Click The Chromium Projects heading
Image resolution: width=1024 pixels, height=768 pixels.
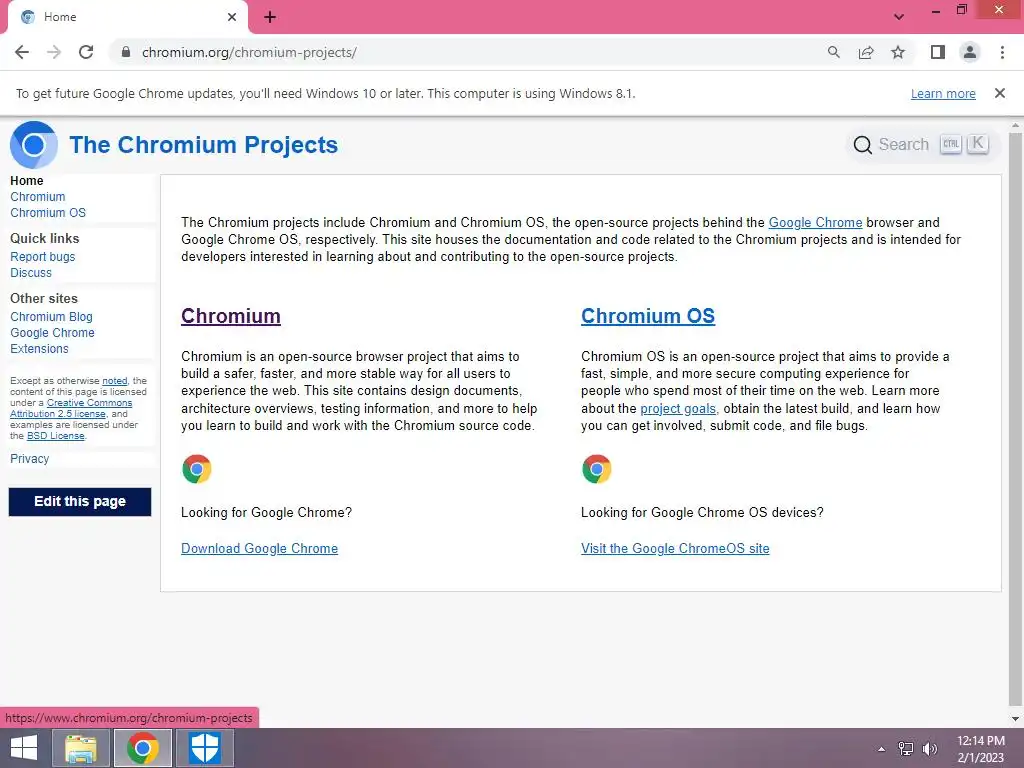pyautogui.click(x=204, y=145)
